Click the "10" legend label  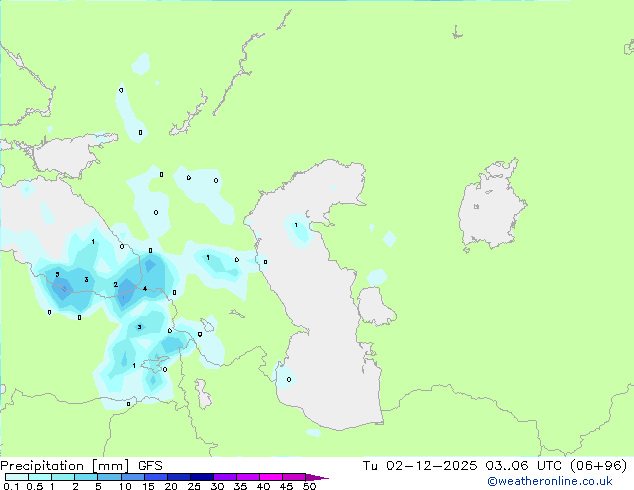(125, 486)
